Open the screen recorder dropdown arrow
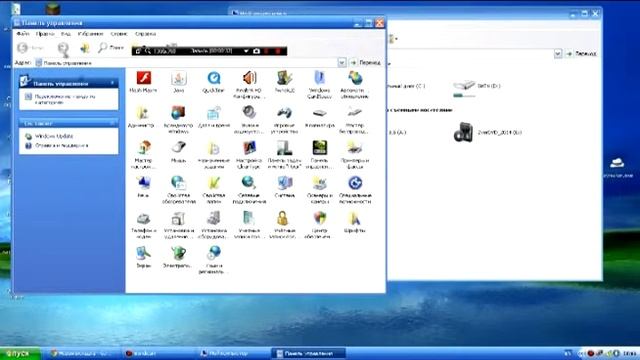Screen dimensions: 640x360 [246, 51]
